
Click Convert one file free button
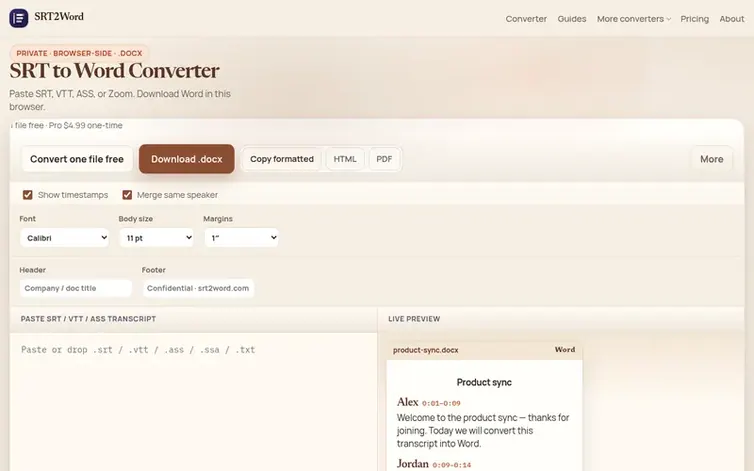pos(77,159)
